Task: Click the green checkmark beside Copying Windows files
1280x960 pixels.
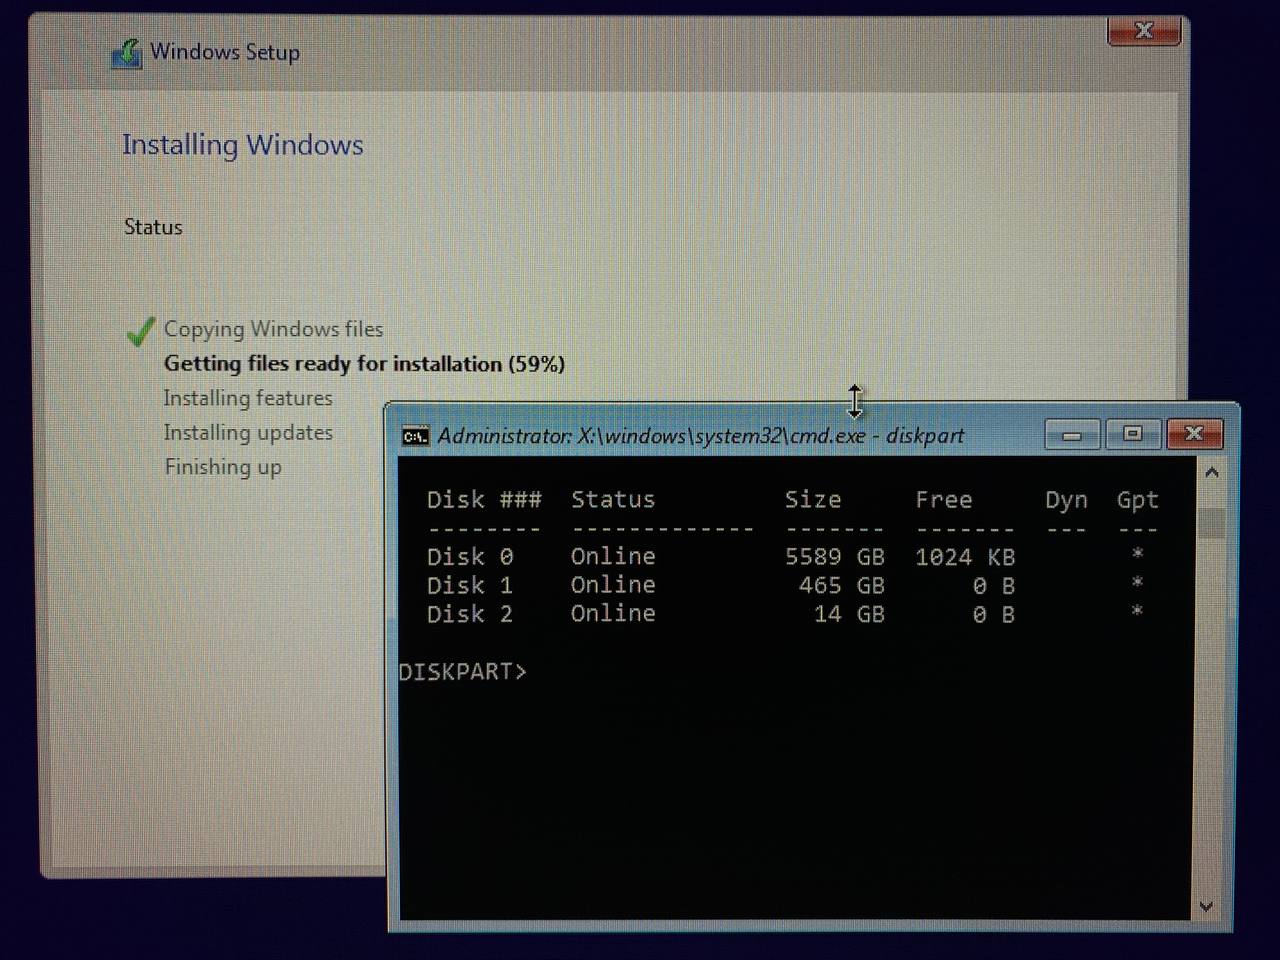Action: point(141,331)
